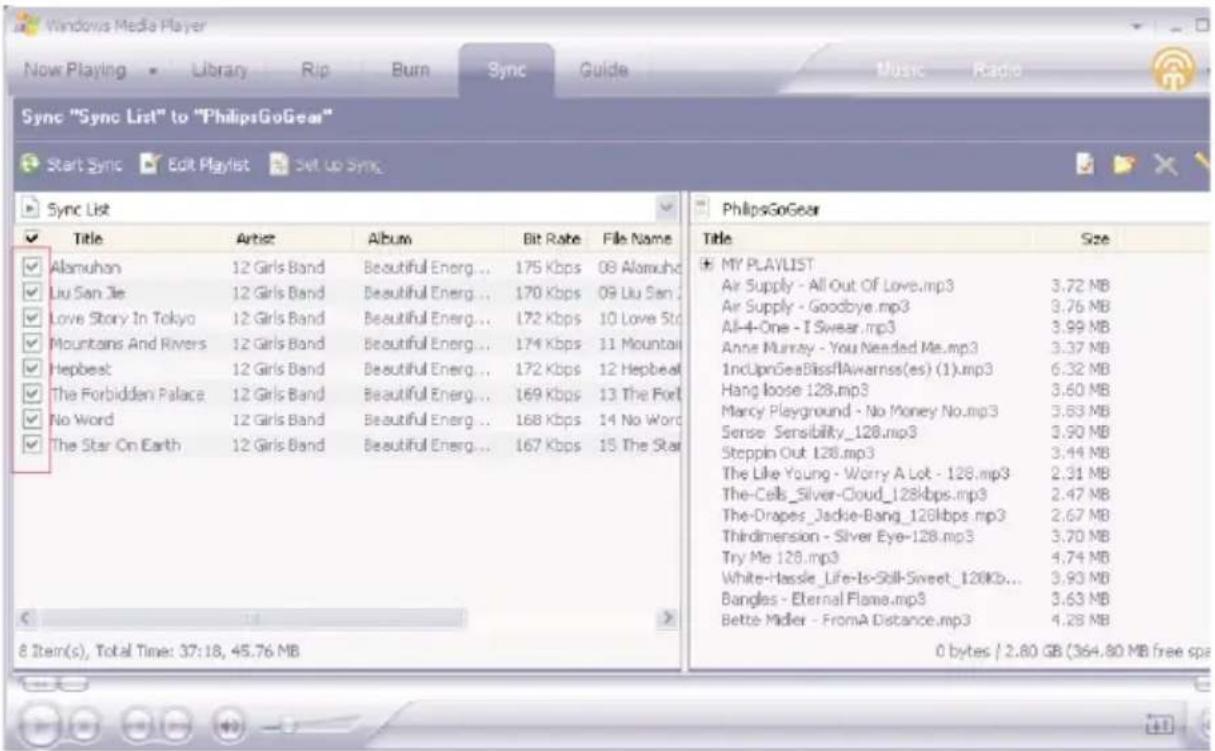Image resolution: width=1215 pixels, height=751 pixels.
Task: Select the Sync tab
Action: click(x=506, y=72)
